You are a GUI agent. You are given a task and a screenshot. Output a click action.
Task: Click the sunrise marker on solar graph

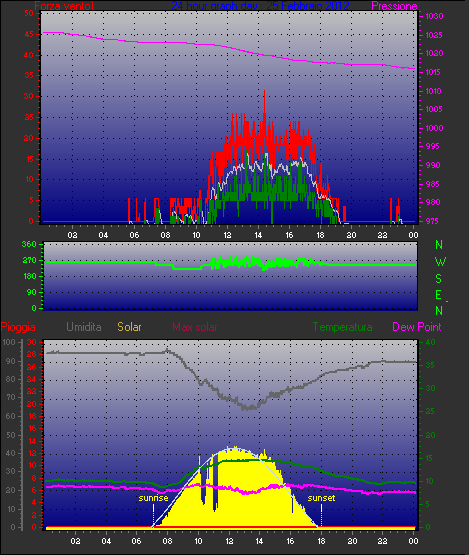pos(153,498)
